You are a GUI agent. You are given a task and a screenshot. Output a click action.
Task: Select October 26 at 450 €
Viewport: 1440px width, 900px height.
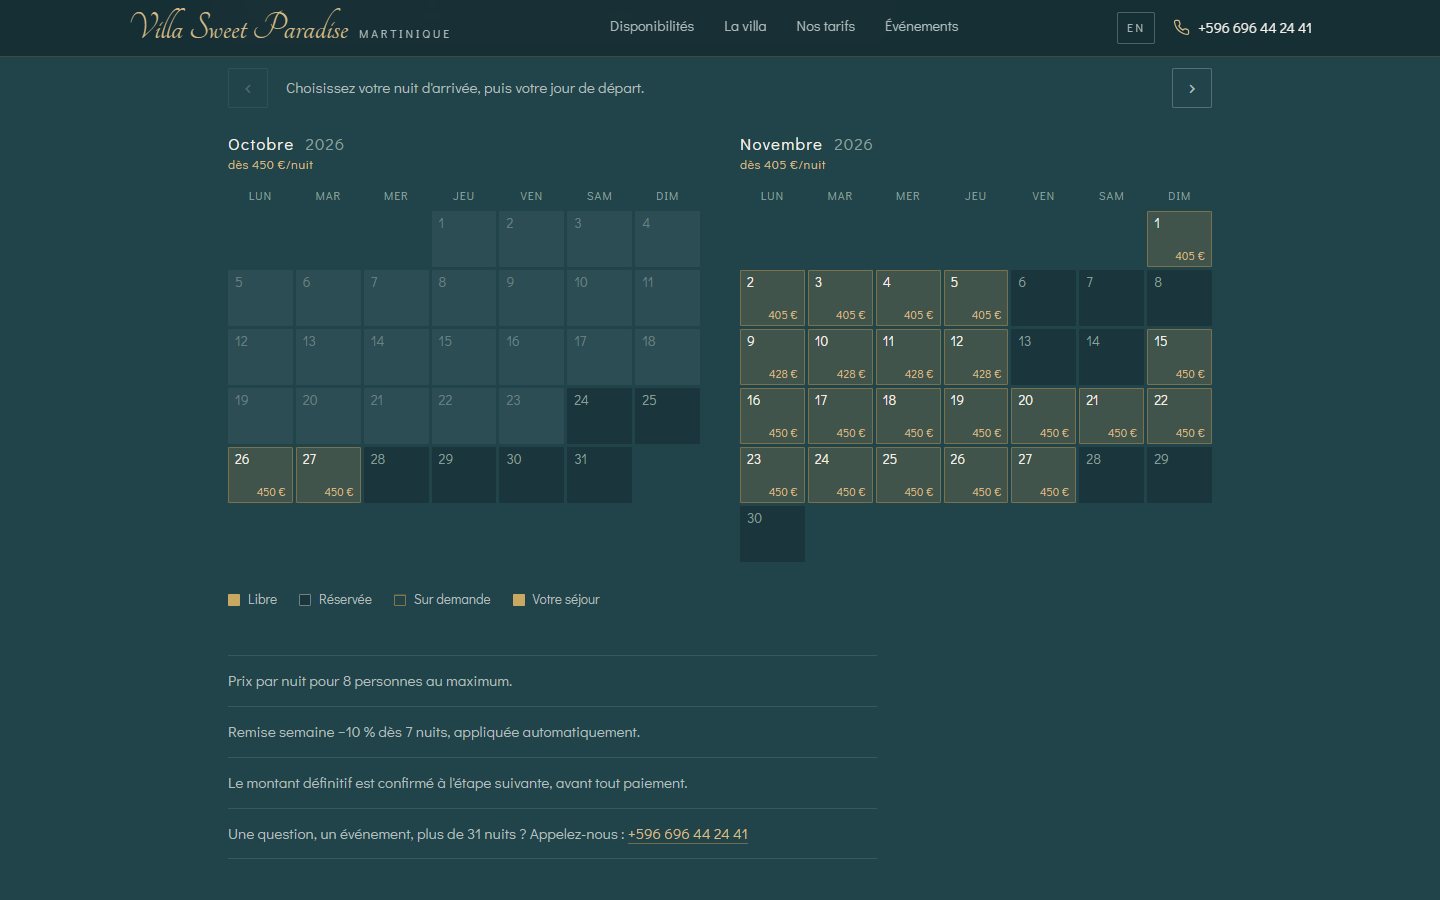260,475
